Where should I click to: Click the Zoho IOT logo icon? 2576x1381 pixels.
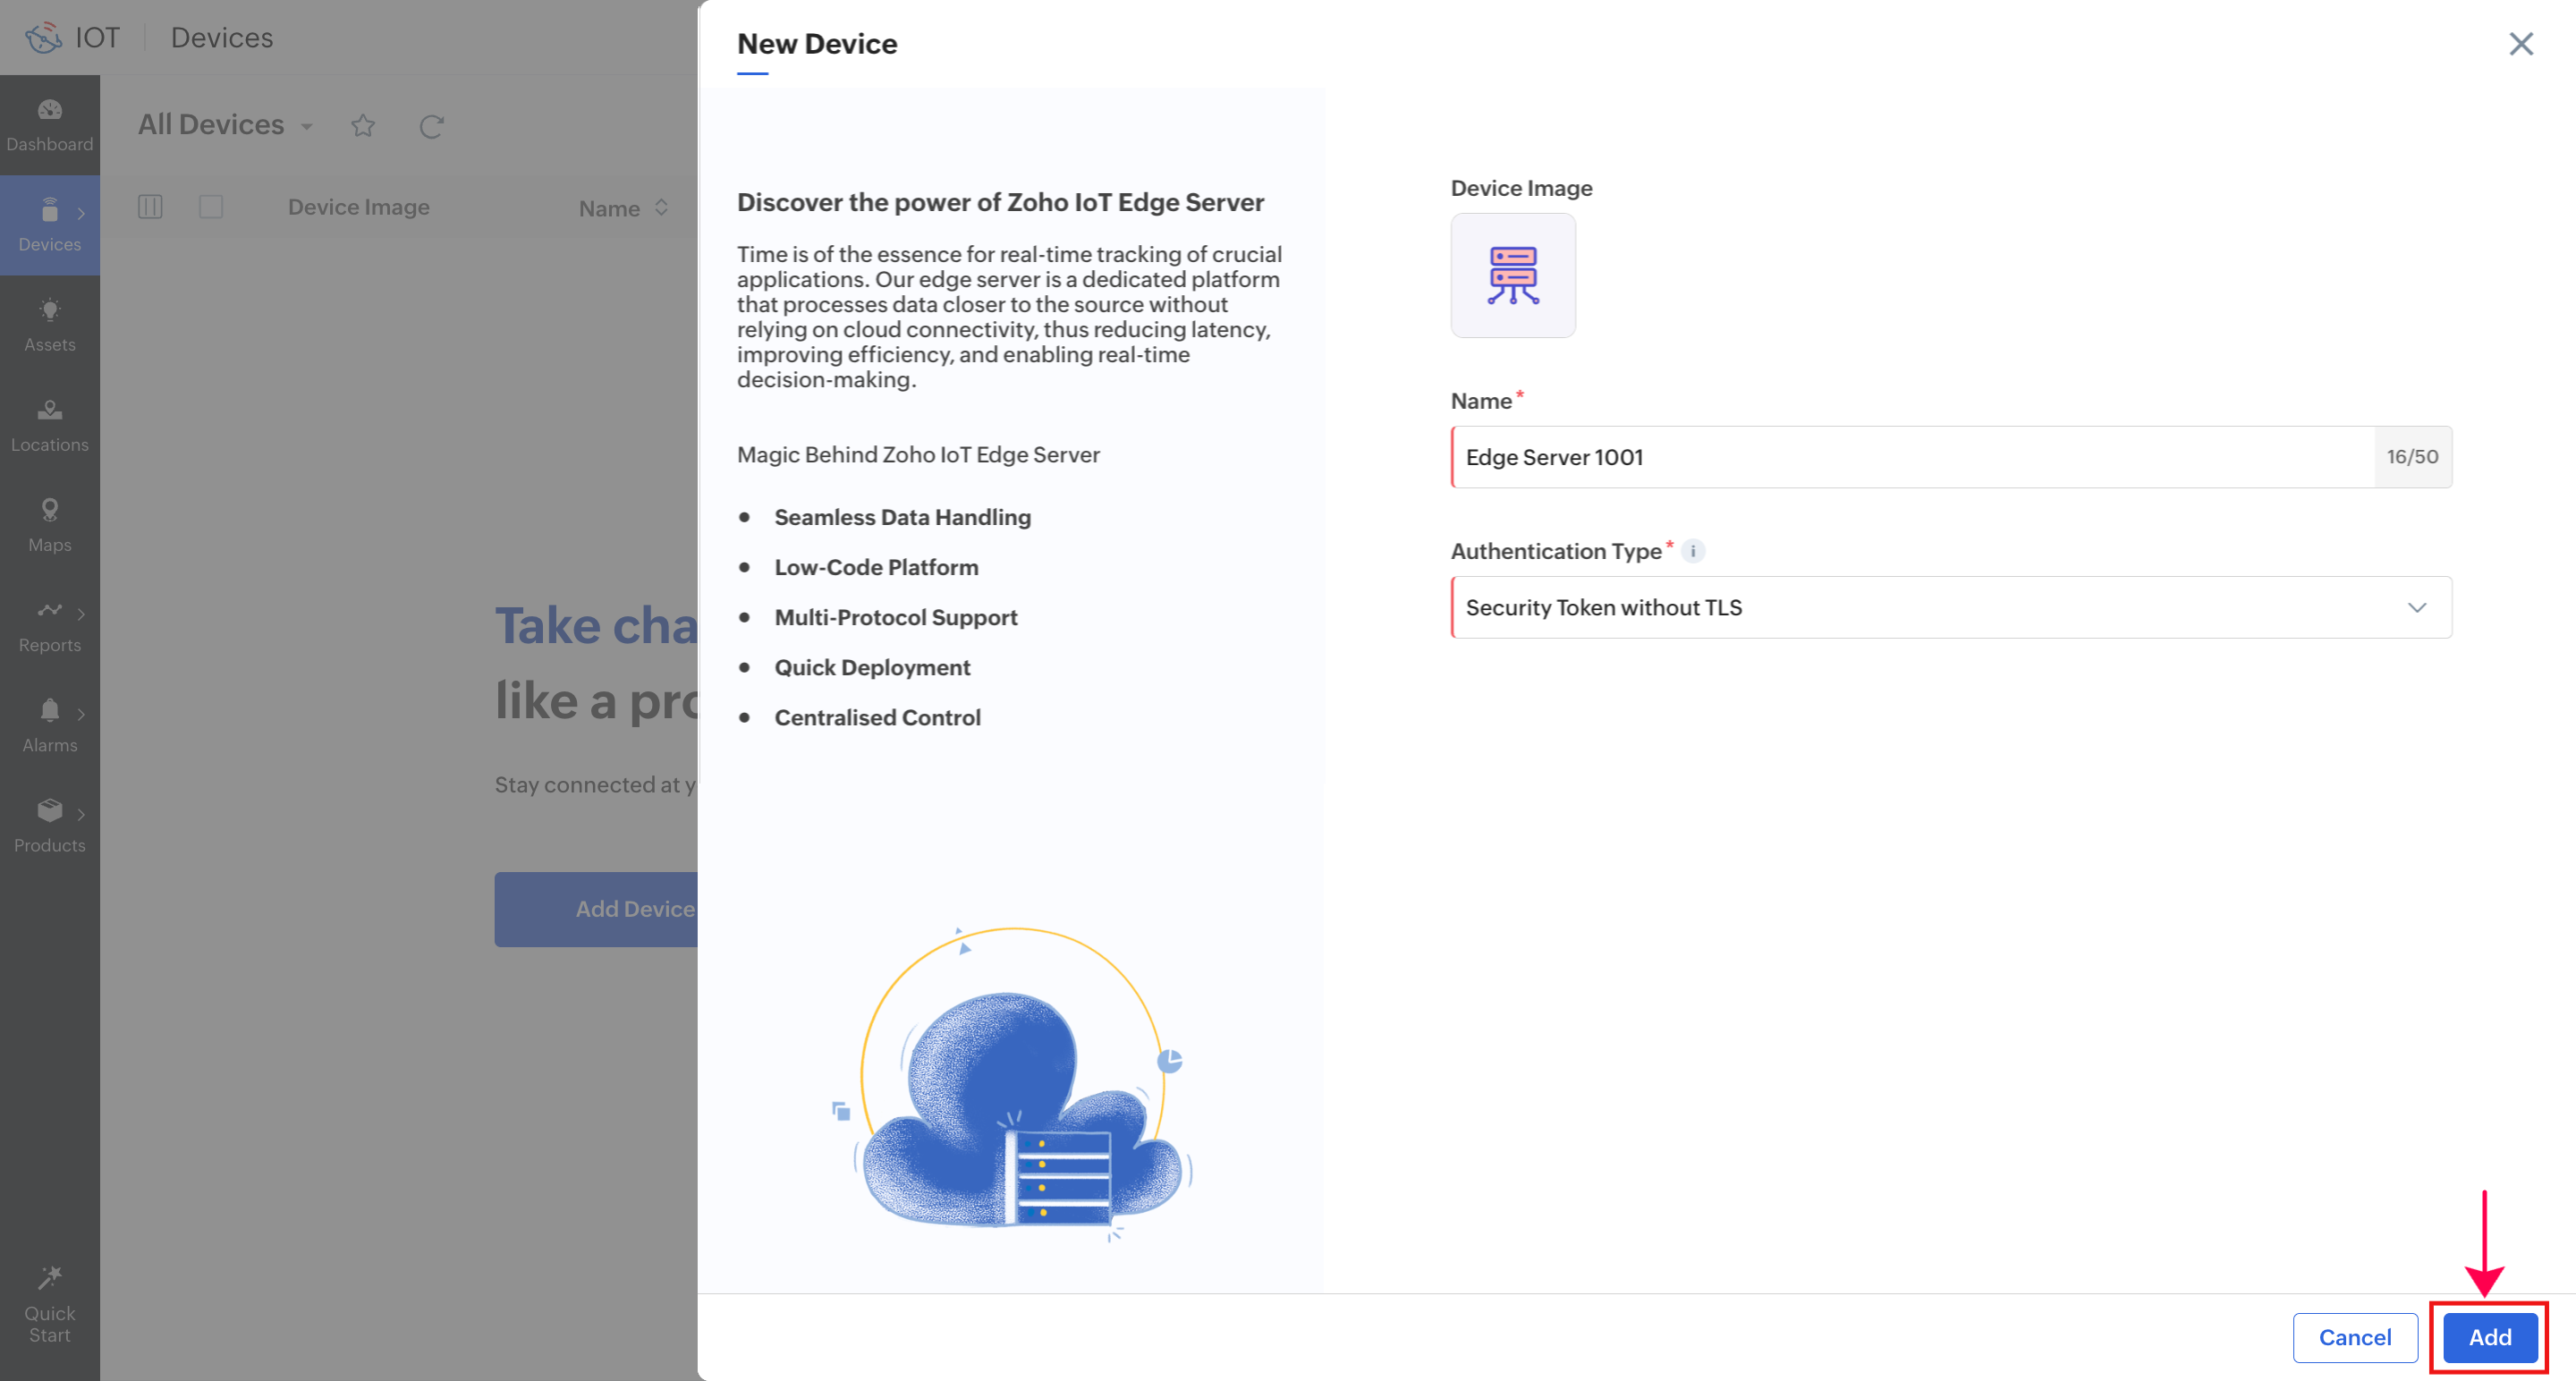[43, 38]
